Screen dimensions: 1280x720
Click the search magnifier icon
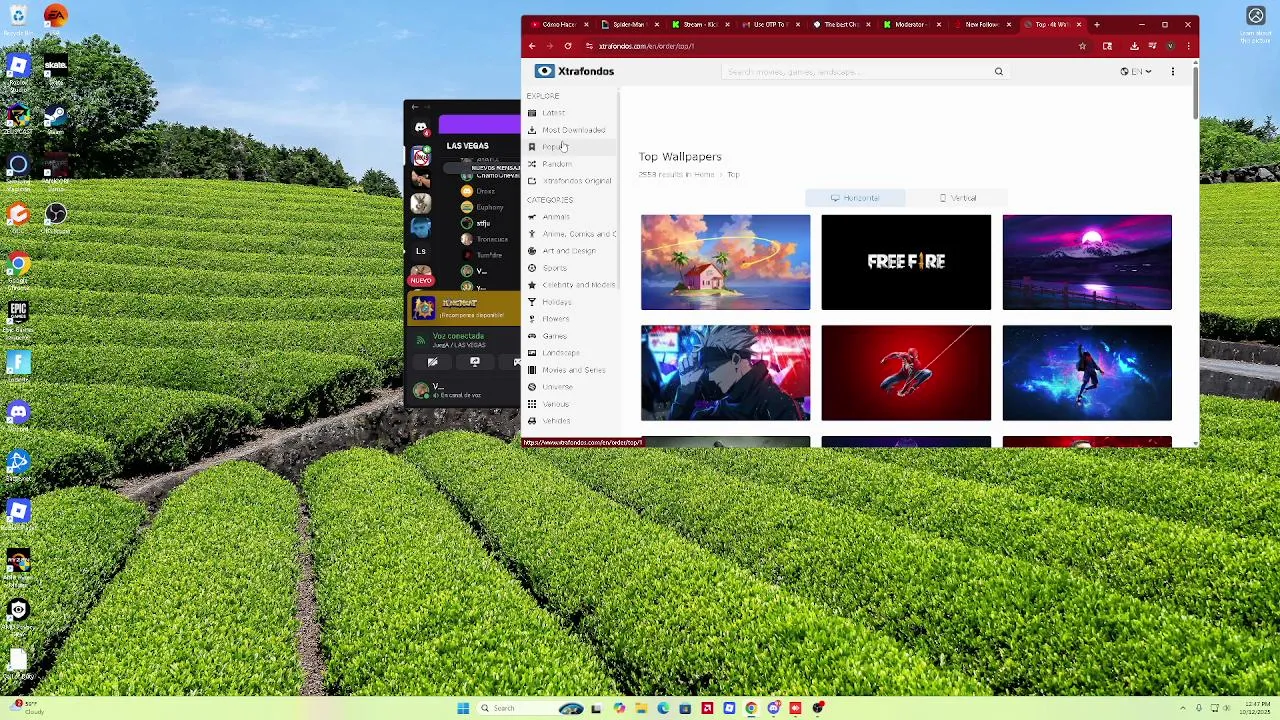(x=998, y=72)
